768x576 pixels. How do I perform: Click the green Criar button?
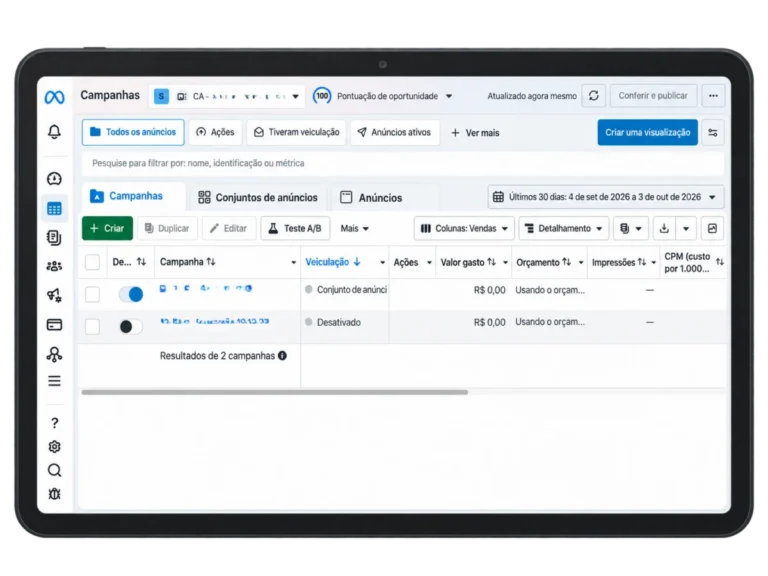click(107, 228)
